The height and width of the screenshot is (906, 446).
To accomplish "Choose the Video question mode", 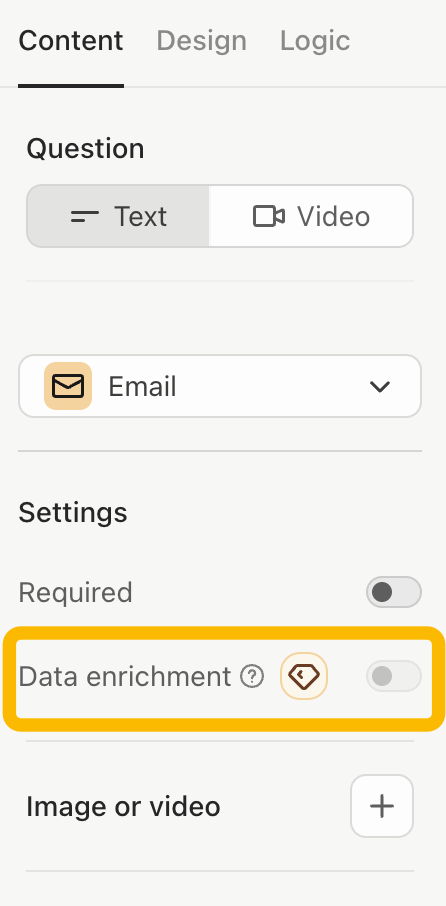I will [311, 216].
